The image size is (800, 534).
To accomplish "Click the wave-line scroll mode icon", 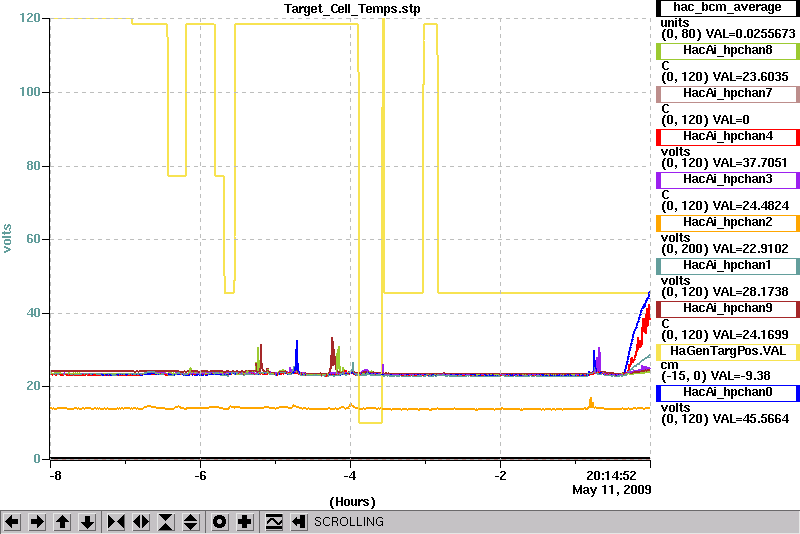I will pos(274,522).
